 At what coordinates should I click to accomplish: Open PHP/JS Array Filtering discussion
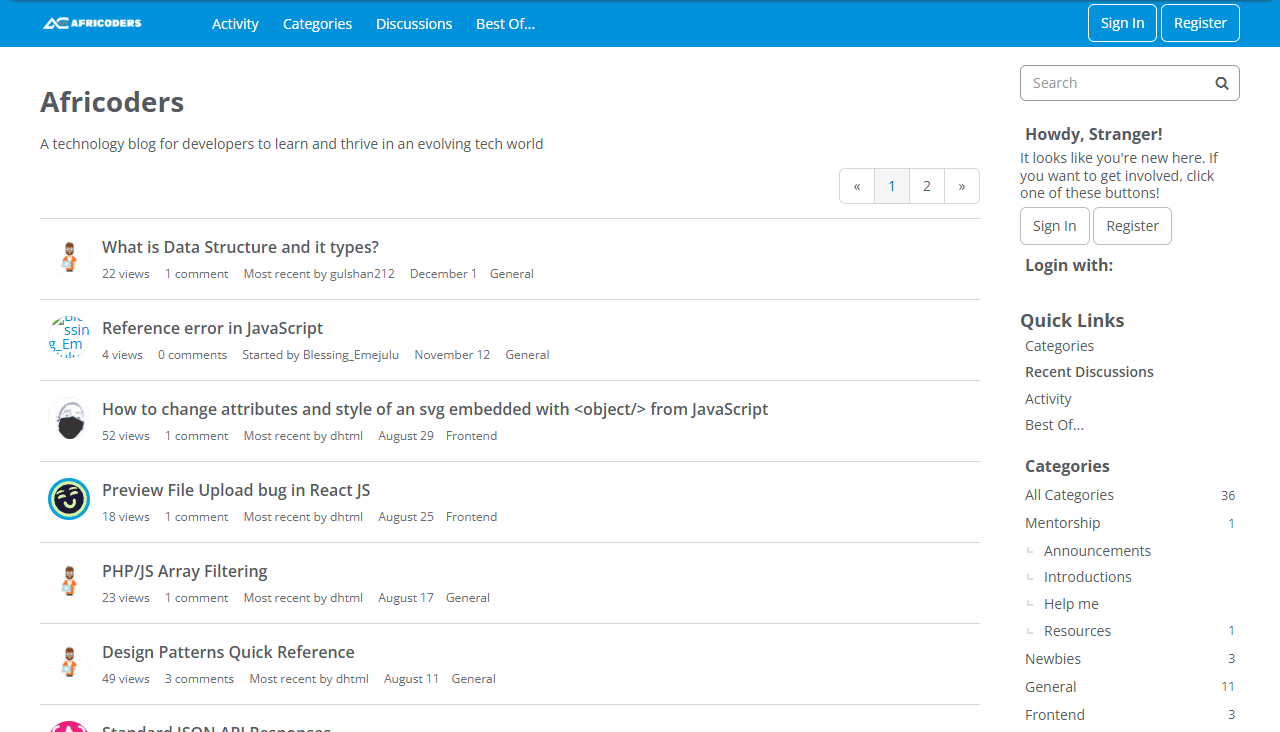tap(185, 571)
